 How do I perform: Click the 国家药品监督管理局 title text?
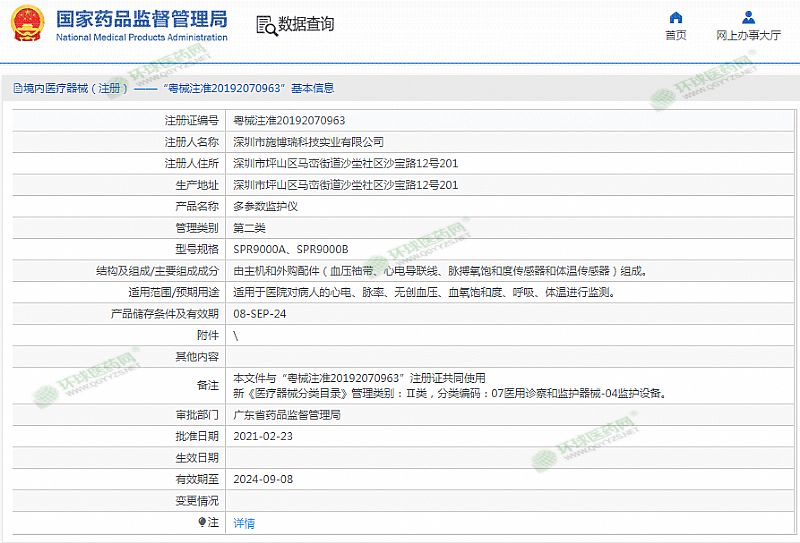point(141,19)
